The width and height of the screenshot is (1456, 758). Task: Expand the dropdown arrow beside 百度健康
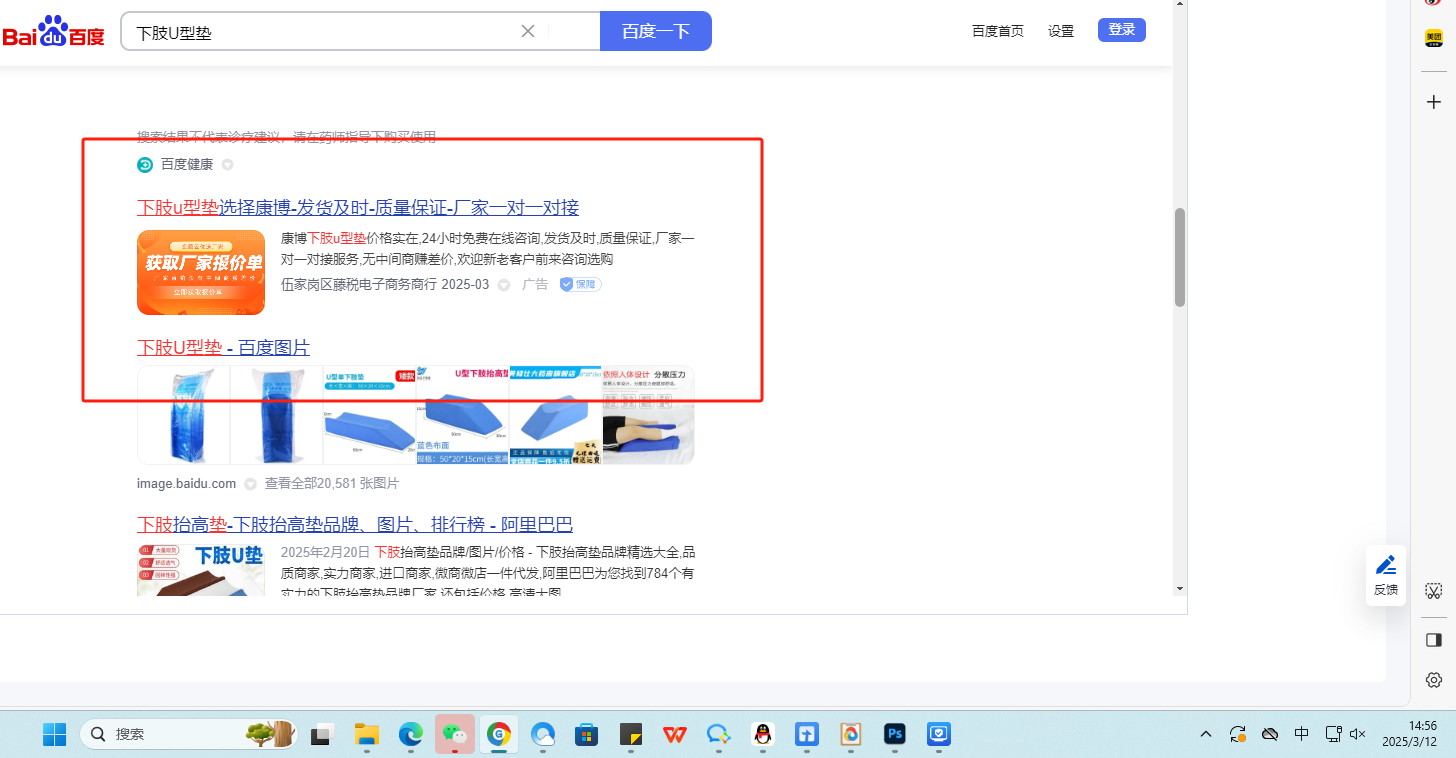(x=227, y=165)
